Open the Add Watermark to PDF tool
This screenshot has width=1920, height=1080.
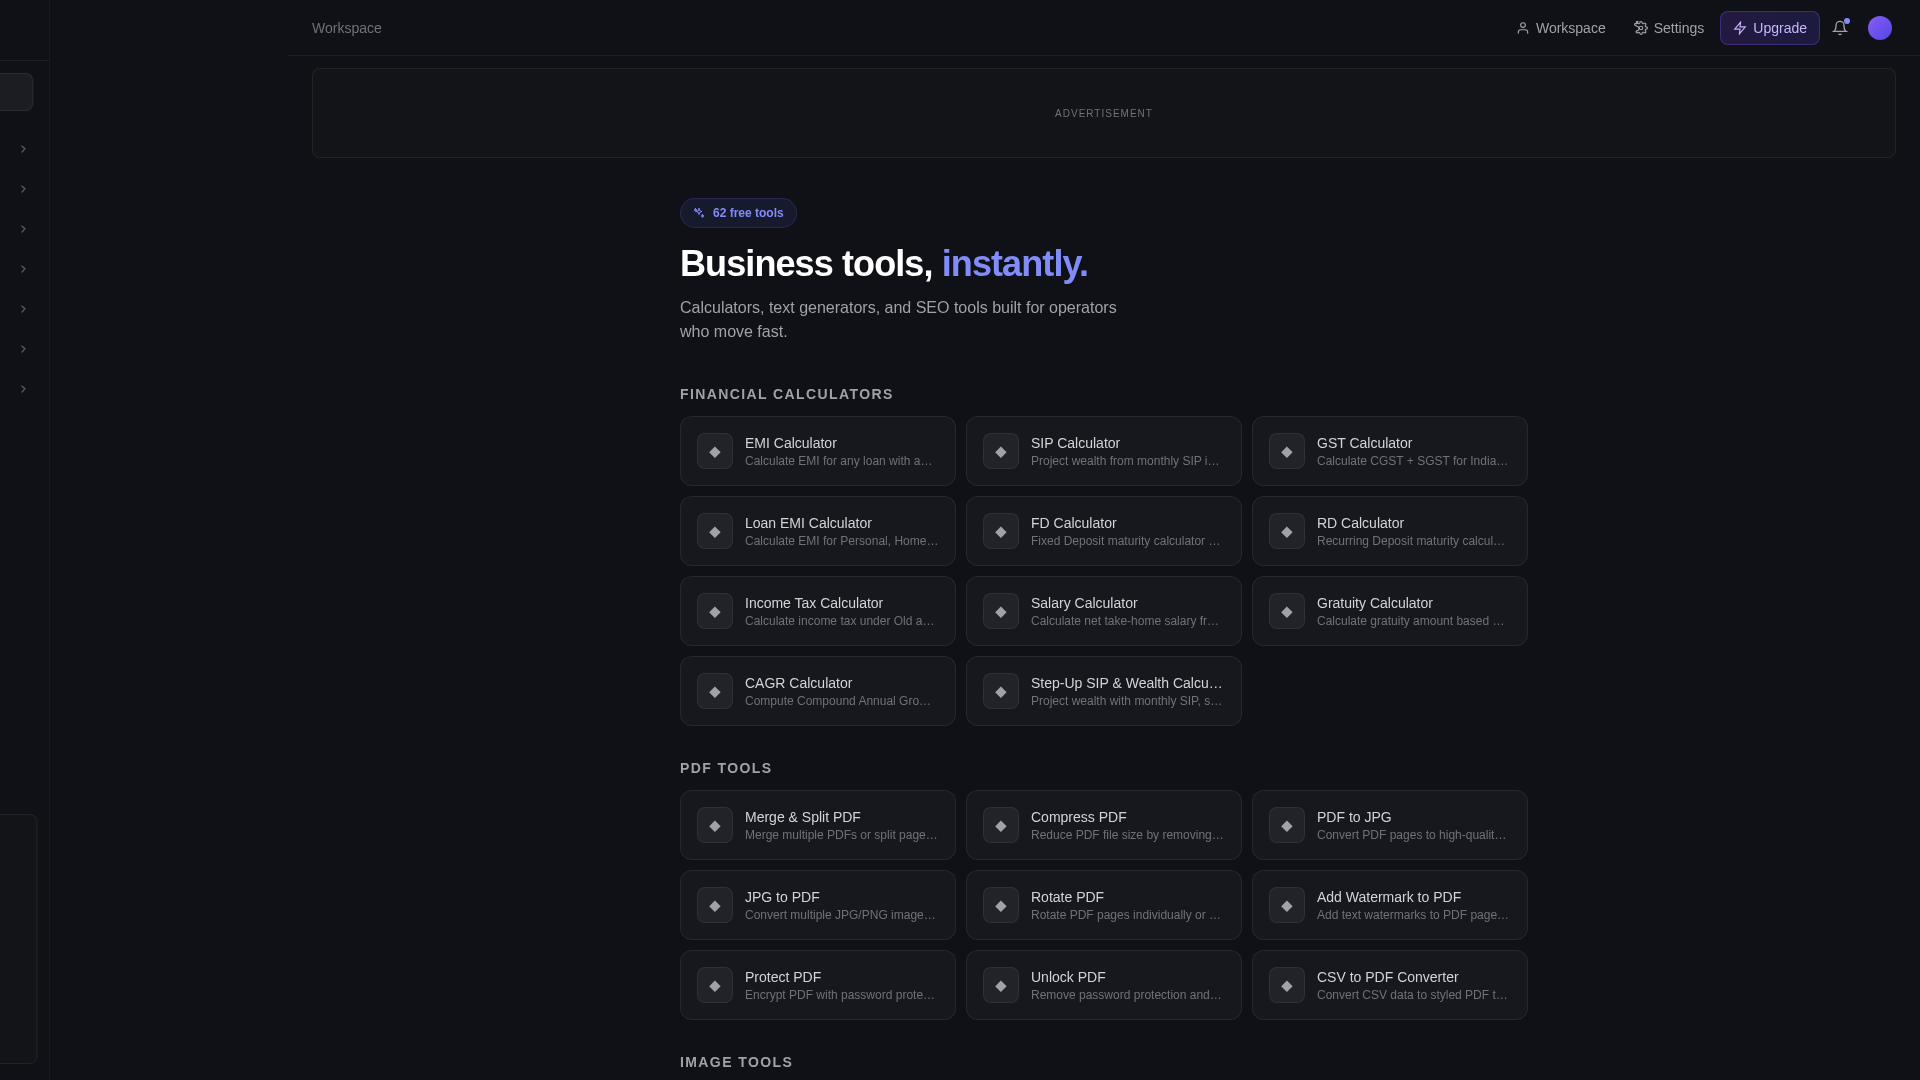(x=1390, y=905)
